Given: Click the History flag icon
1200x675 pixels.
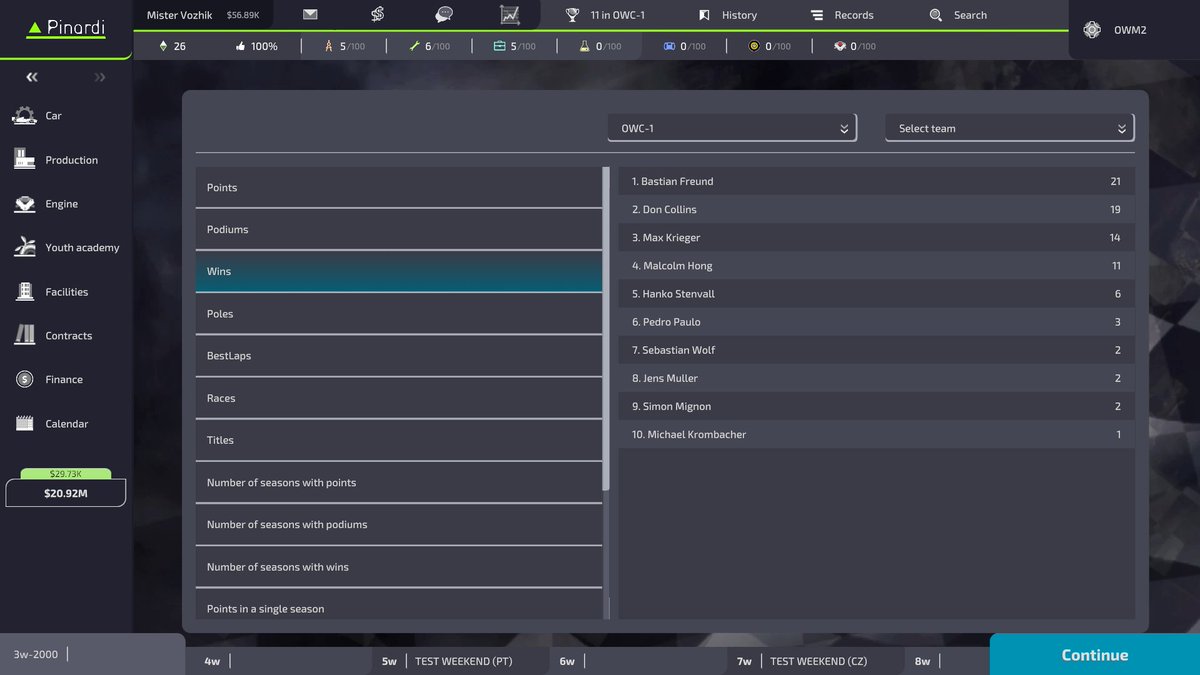Looking at the screenshot, I should coord(704,15).
